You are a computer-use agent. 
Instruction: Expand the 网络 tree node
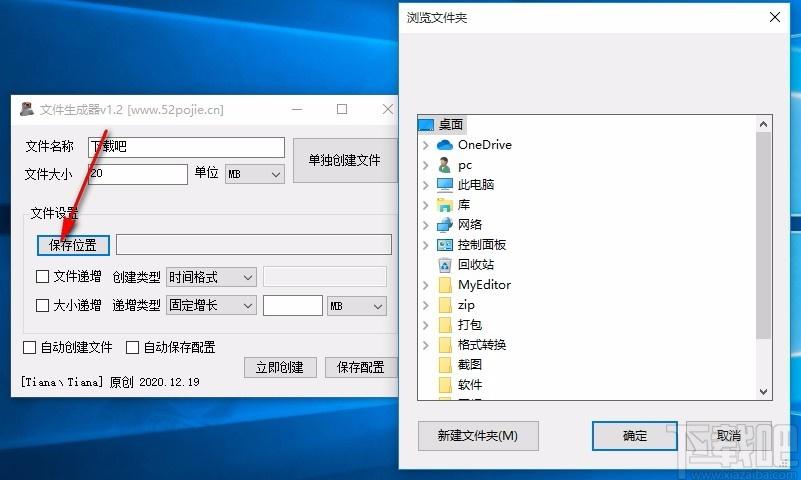[x=426, y=225]
